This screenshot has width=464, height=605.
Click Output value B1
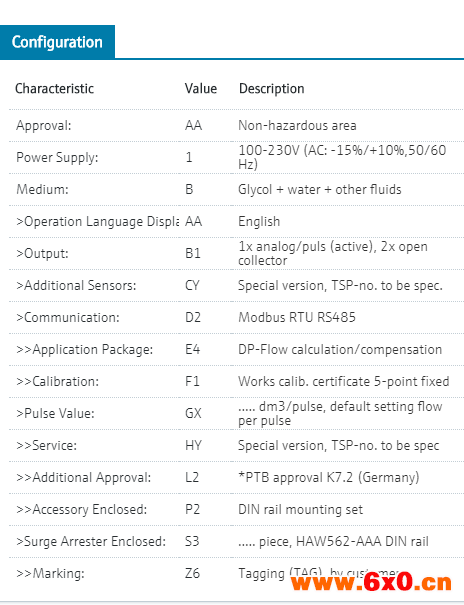[193, 253]
